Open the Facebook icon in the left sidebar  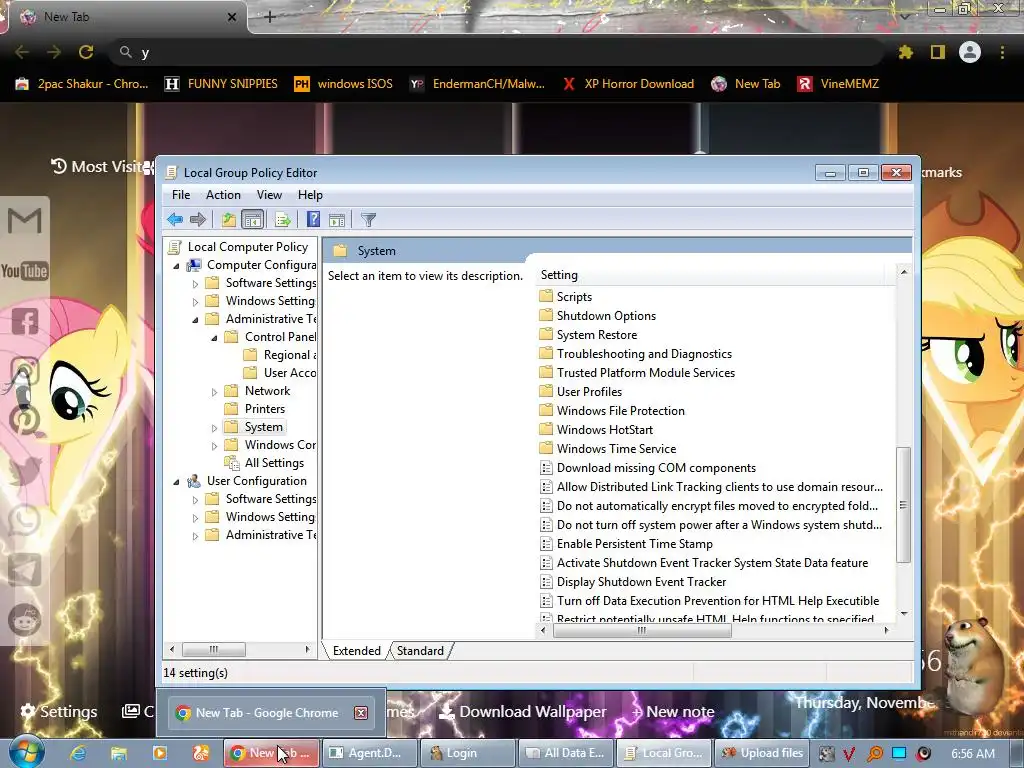[x=25, y=321]
